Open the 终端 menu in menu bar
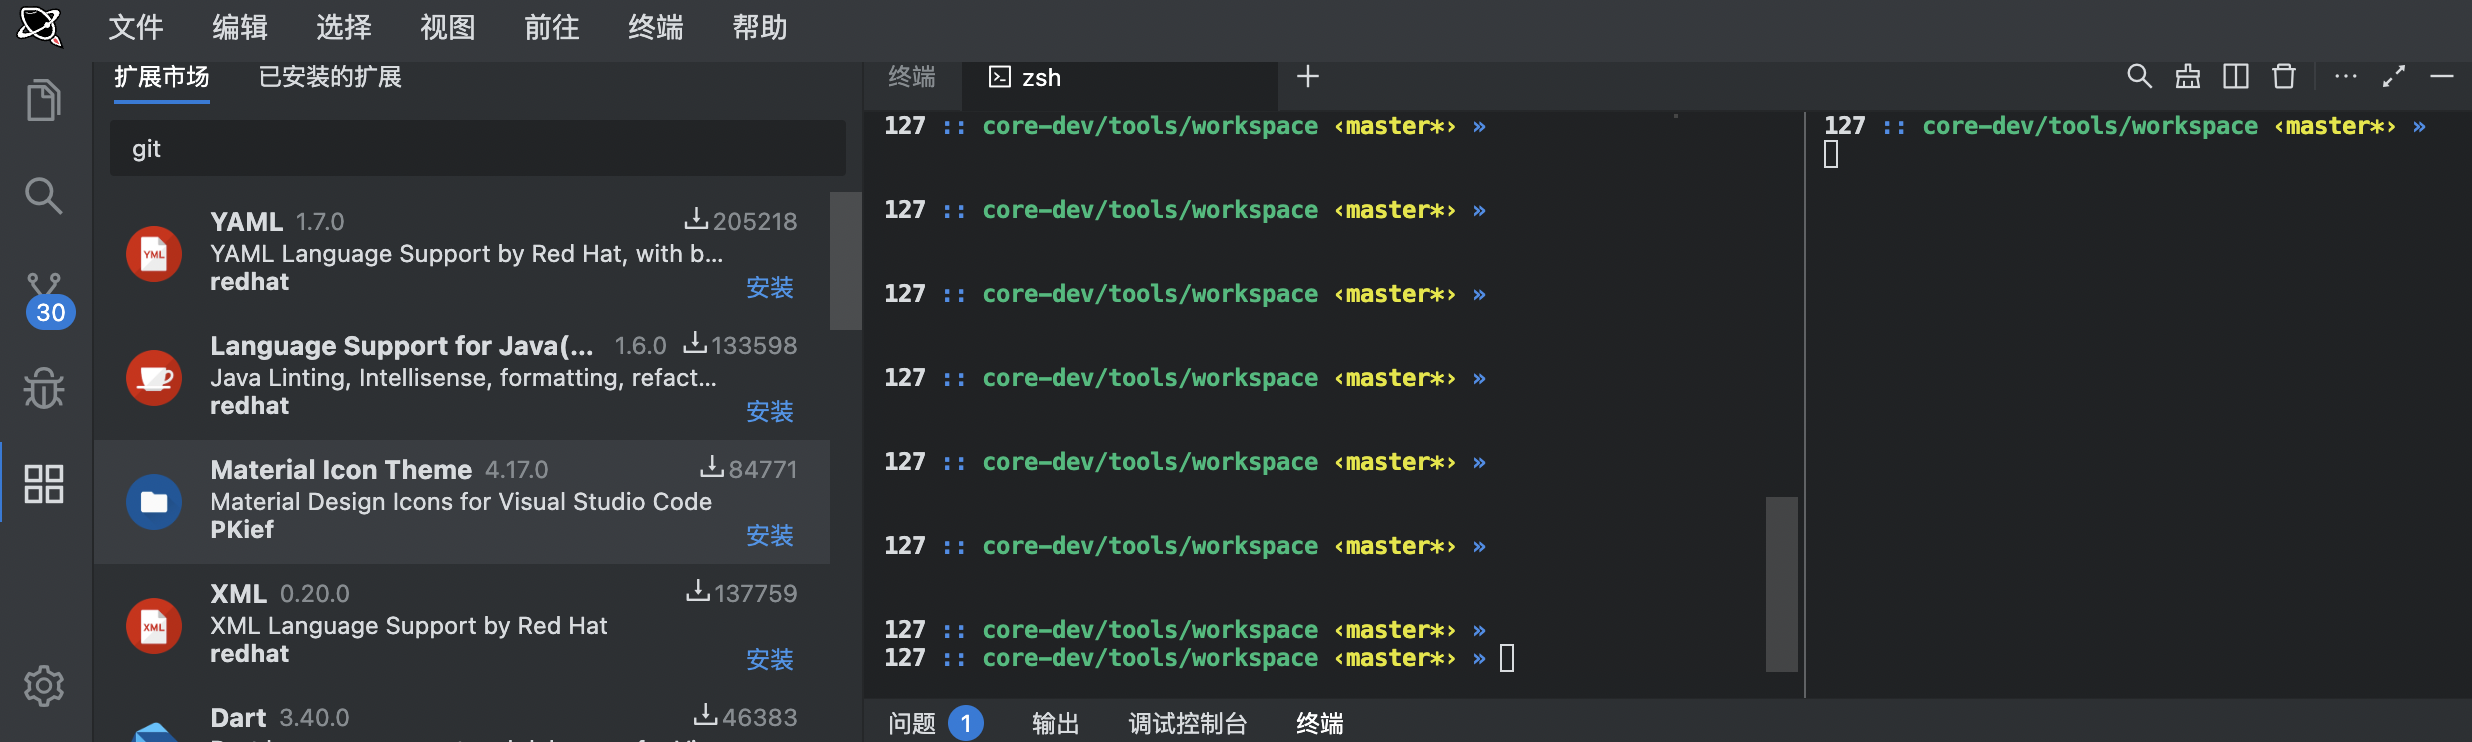The width and height of the screenshot is (2472, 742). click(656, 27)
